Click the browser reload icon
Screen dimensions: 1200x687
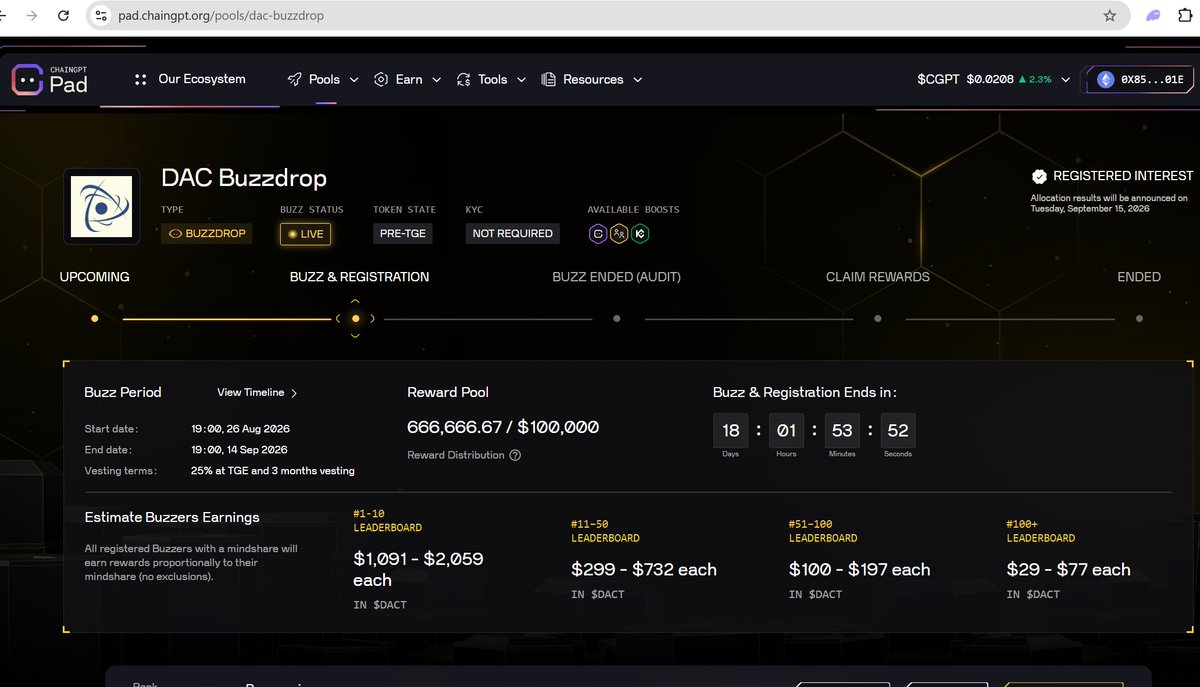tap(64, 16)
